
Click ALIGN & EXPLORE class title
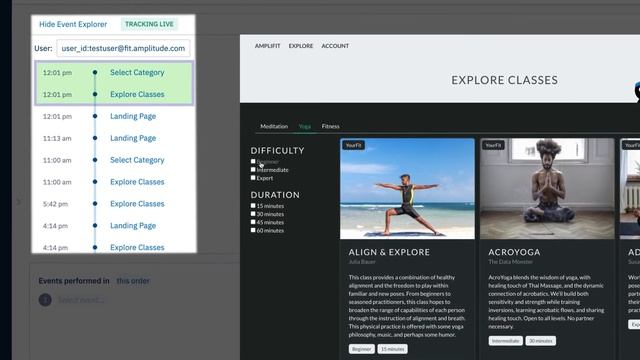(389, 252)
